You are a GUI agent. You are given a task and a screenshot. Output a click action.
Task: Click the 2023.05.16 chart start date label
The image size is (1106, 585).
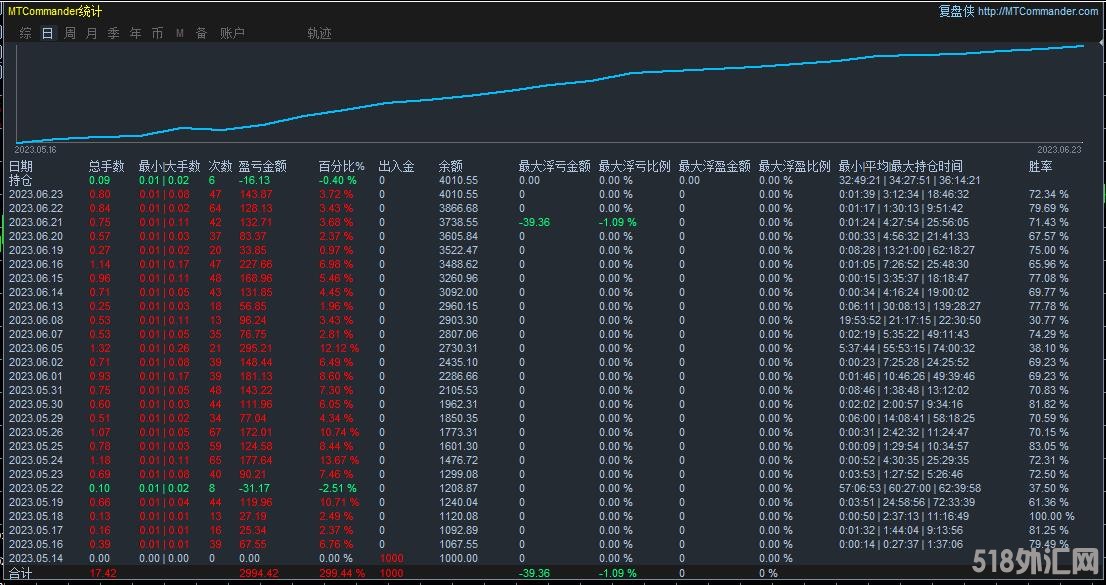coord(35,149)
